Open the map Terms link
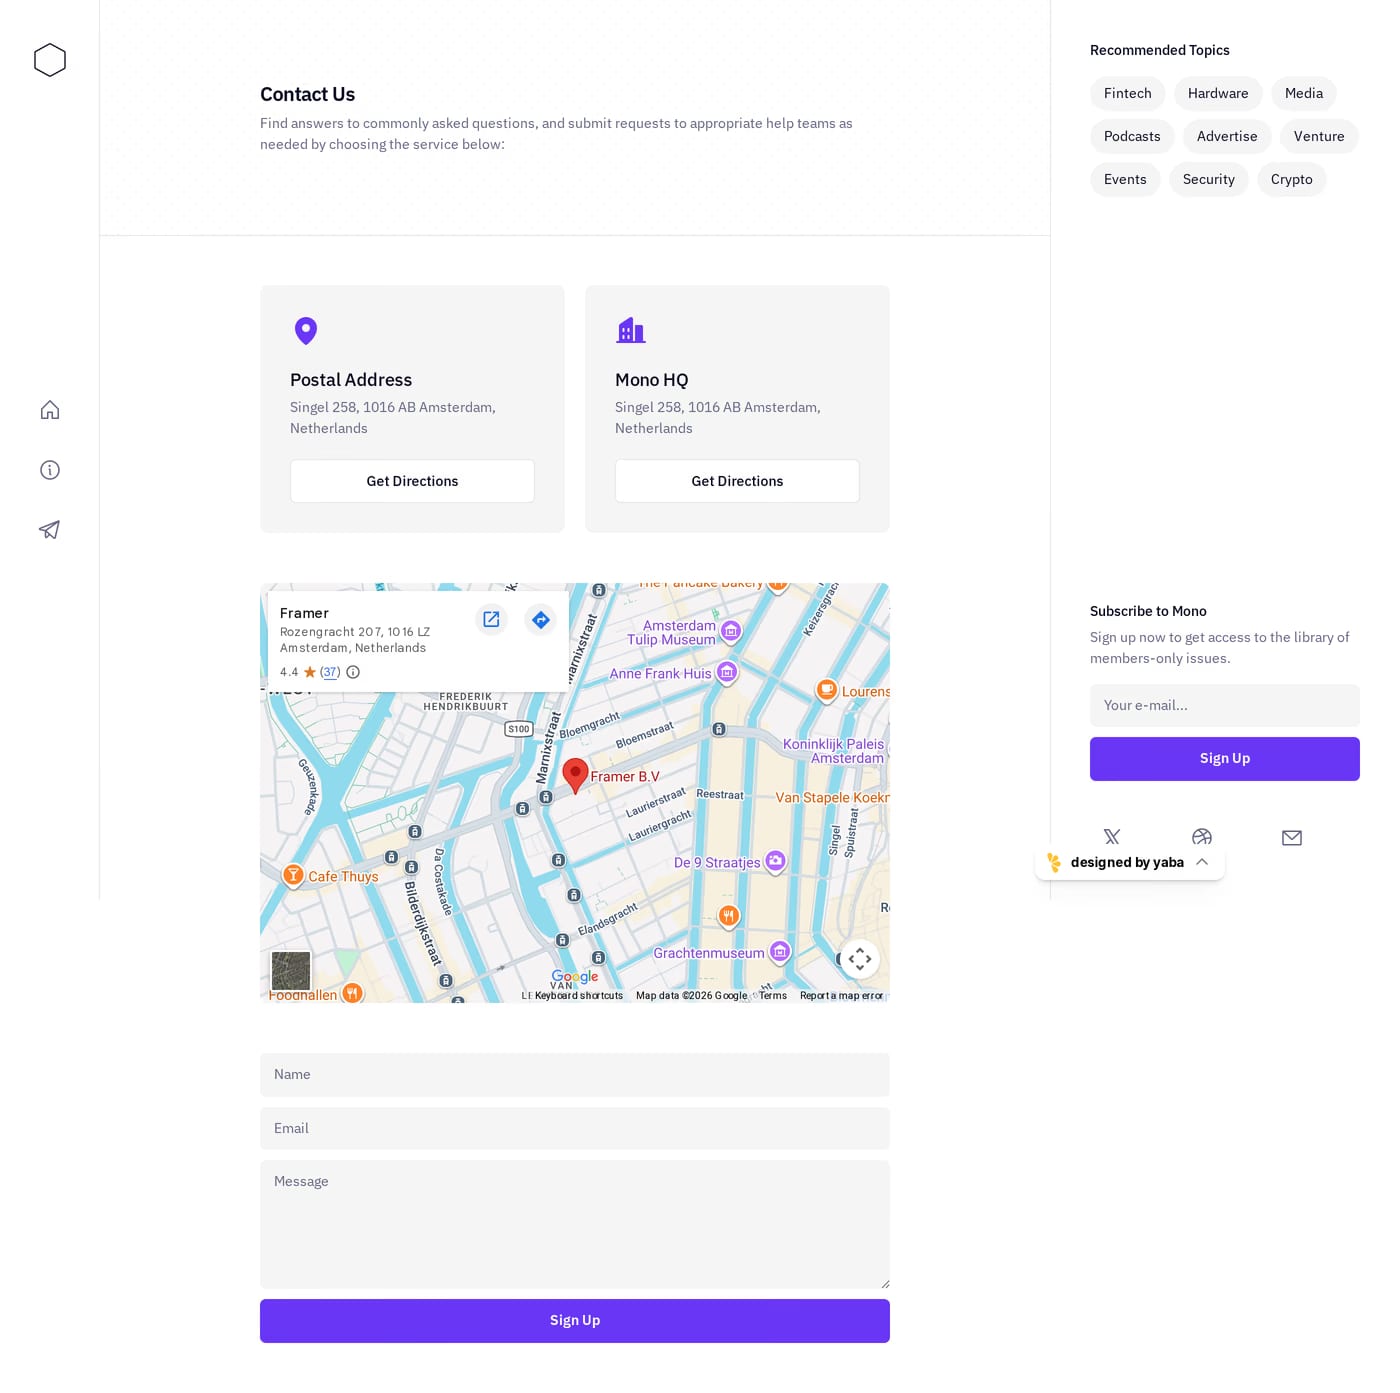Image resolution: width=1400 pixels, height=1393 pixels. 773,995
